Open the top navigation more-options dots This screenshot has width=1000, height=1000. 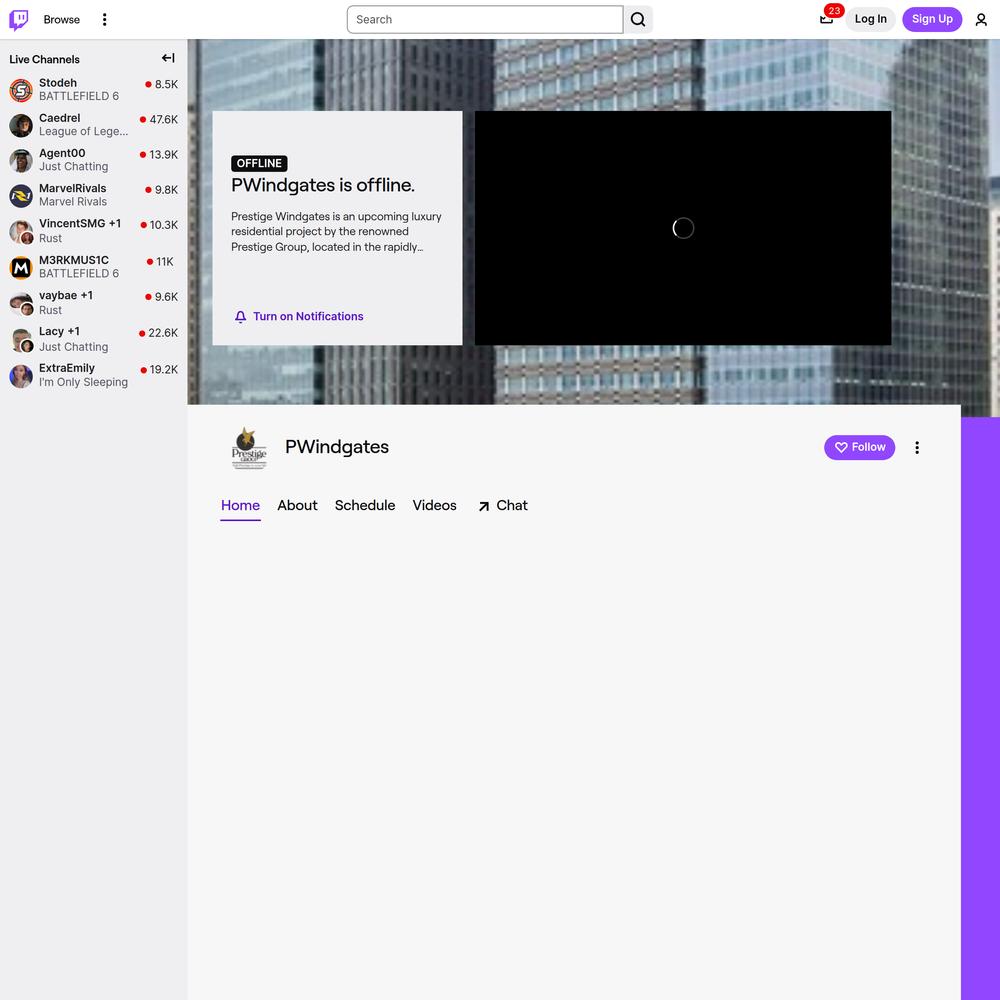(105, 20)
